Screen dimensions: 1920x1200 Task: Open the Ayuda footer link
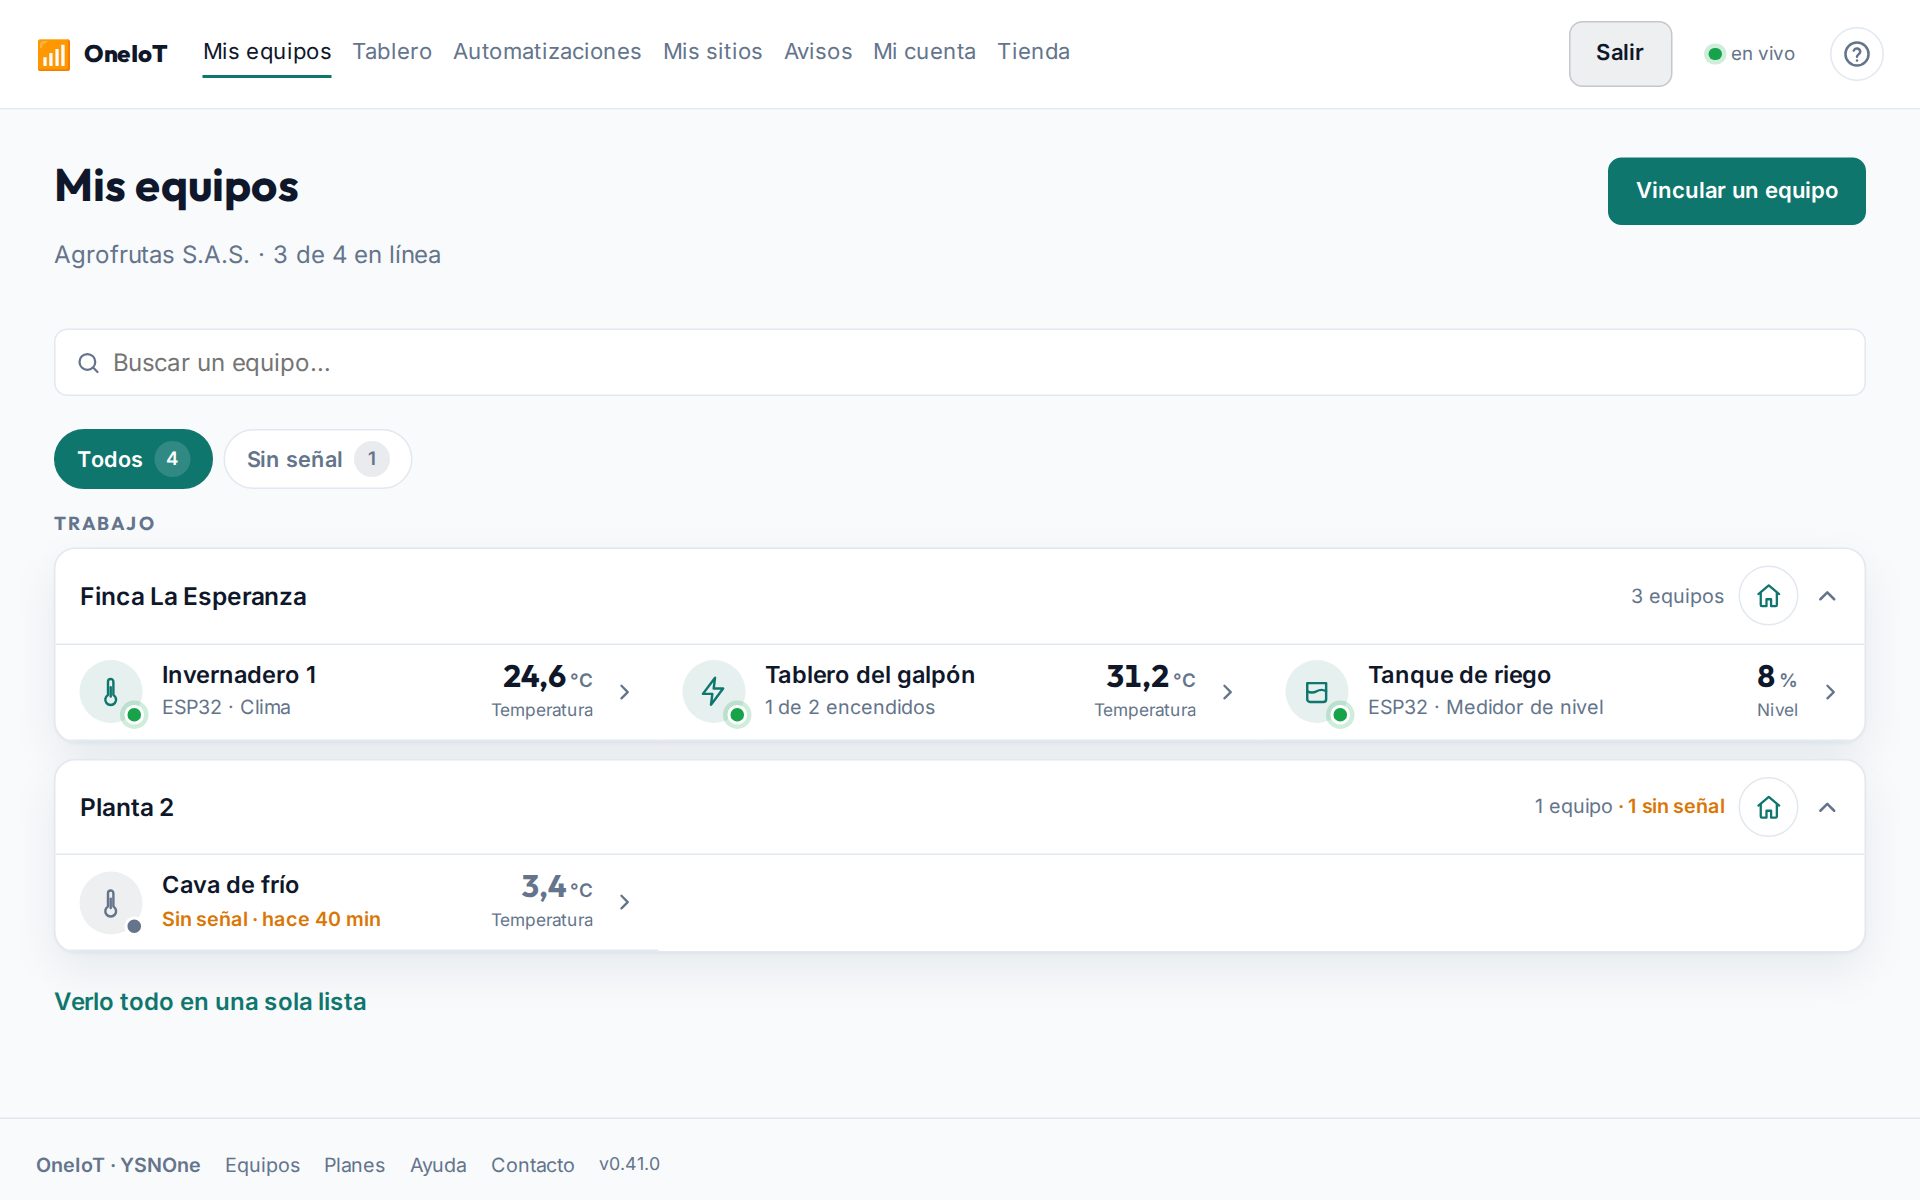tap(438, 1165)
